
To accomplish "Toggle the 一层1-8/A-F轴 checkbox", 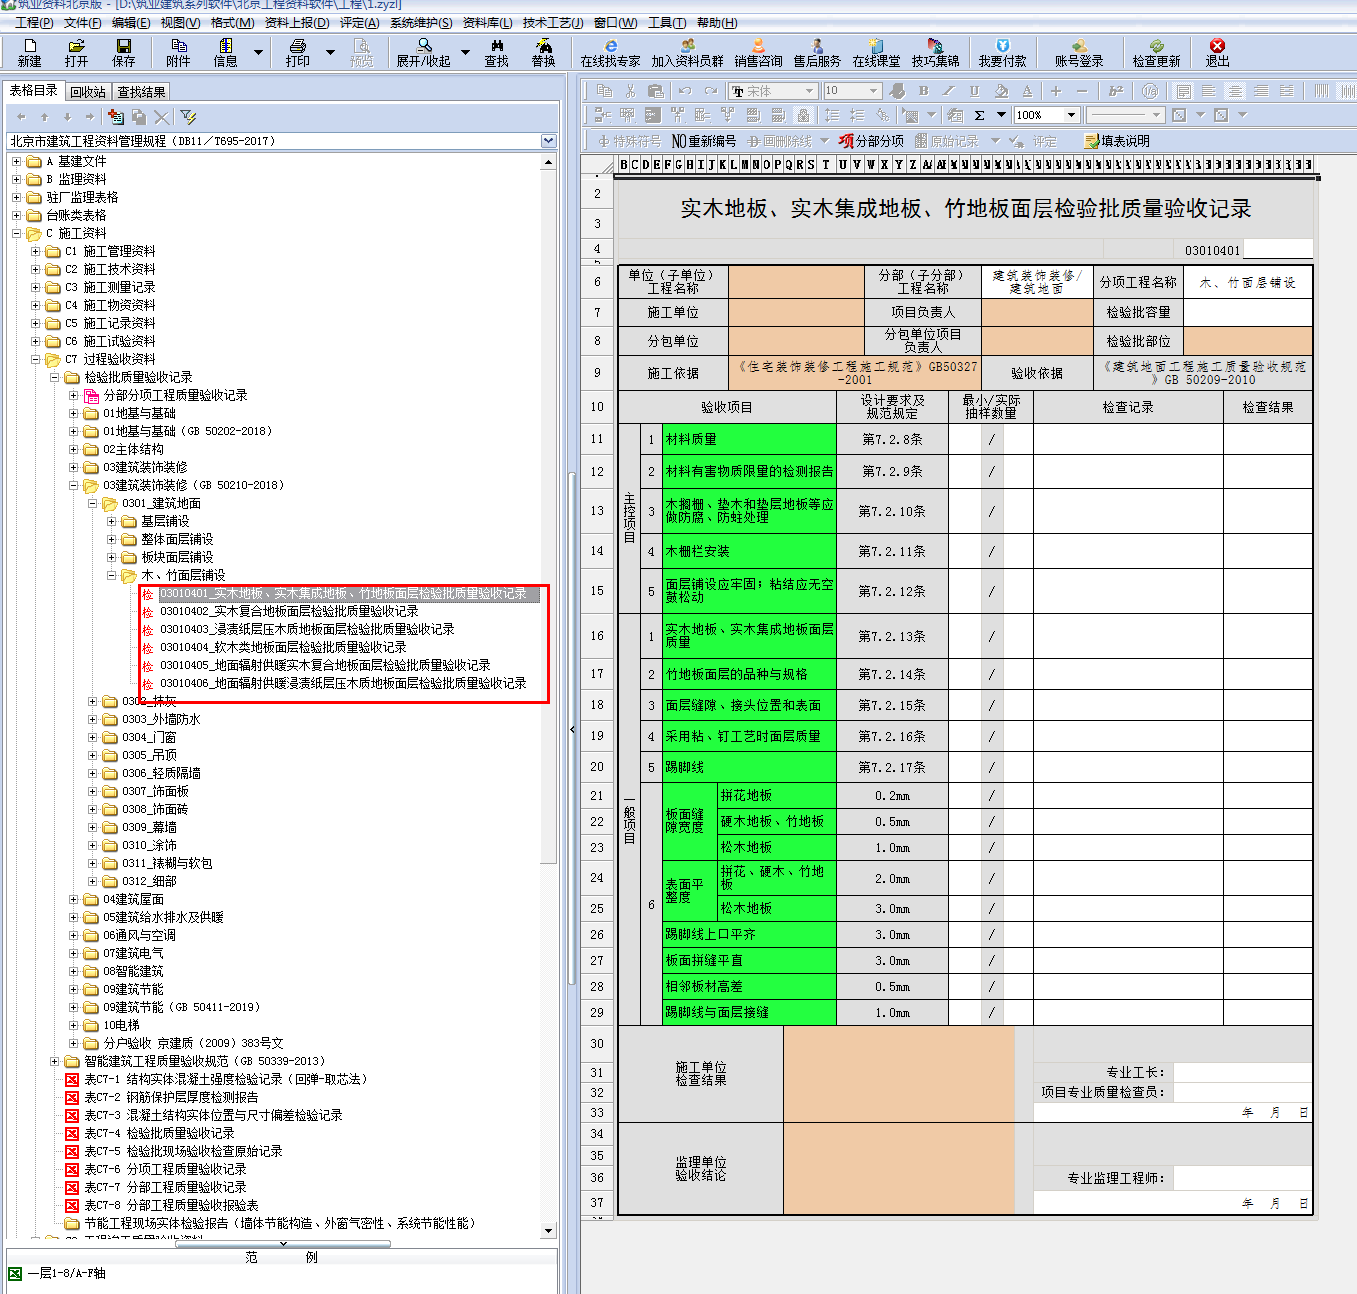I will 15,1273.
